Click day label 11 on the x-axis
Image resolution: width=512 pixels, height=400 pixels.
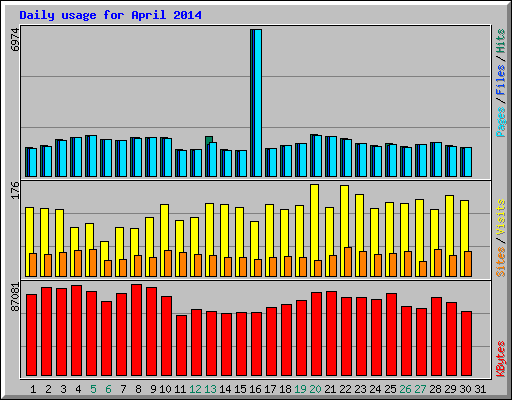(x=180, y=389)
